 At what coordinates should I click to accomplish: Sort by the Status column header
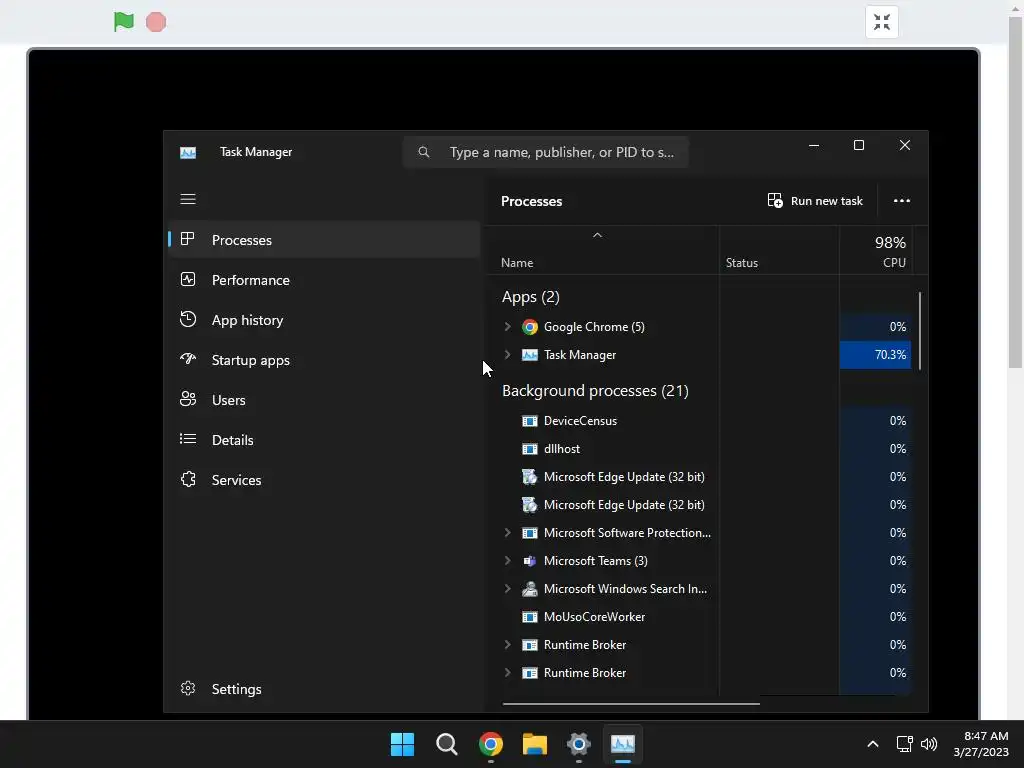(779, 251)
